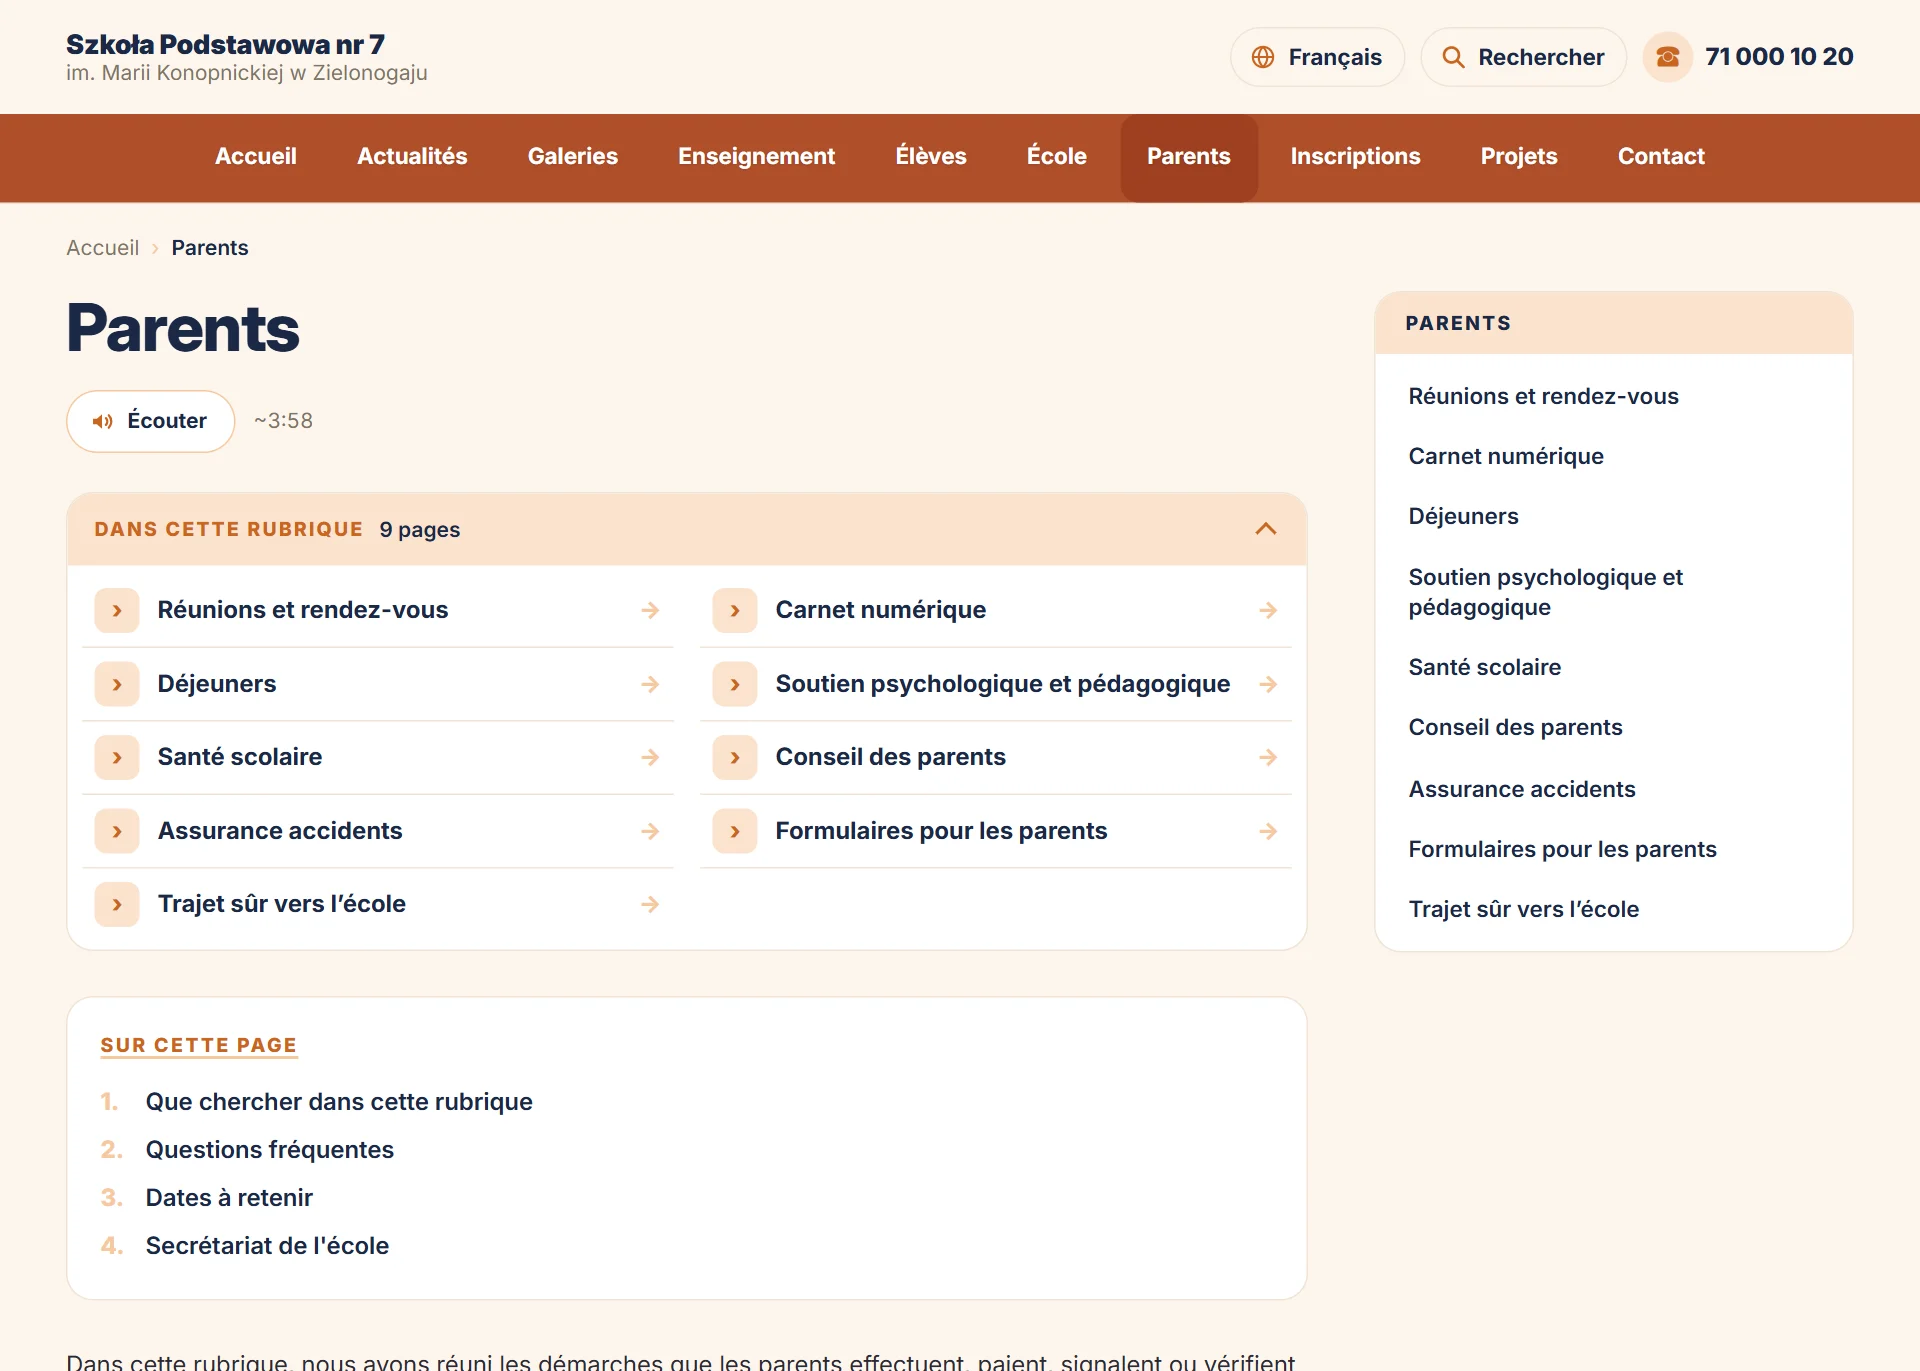Click the globe icon beside Français
This screenshot has width=1920, height=1371.
click(x=1263, y=57)
